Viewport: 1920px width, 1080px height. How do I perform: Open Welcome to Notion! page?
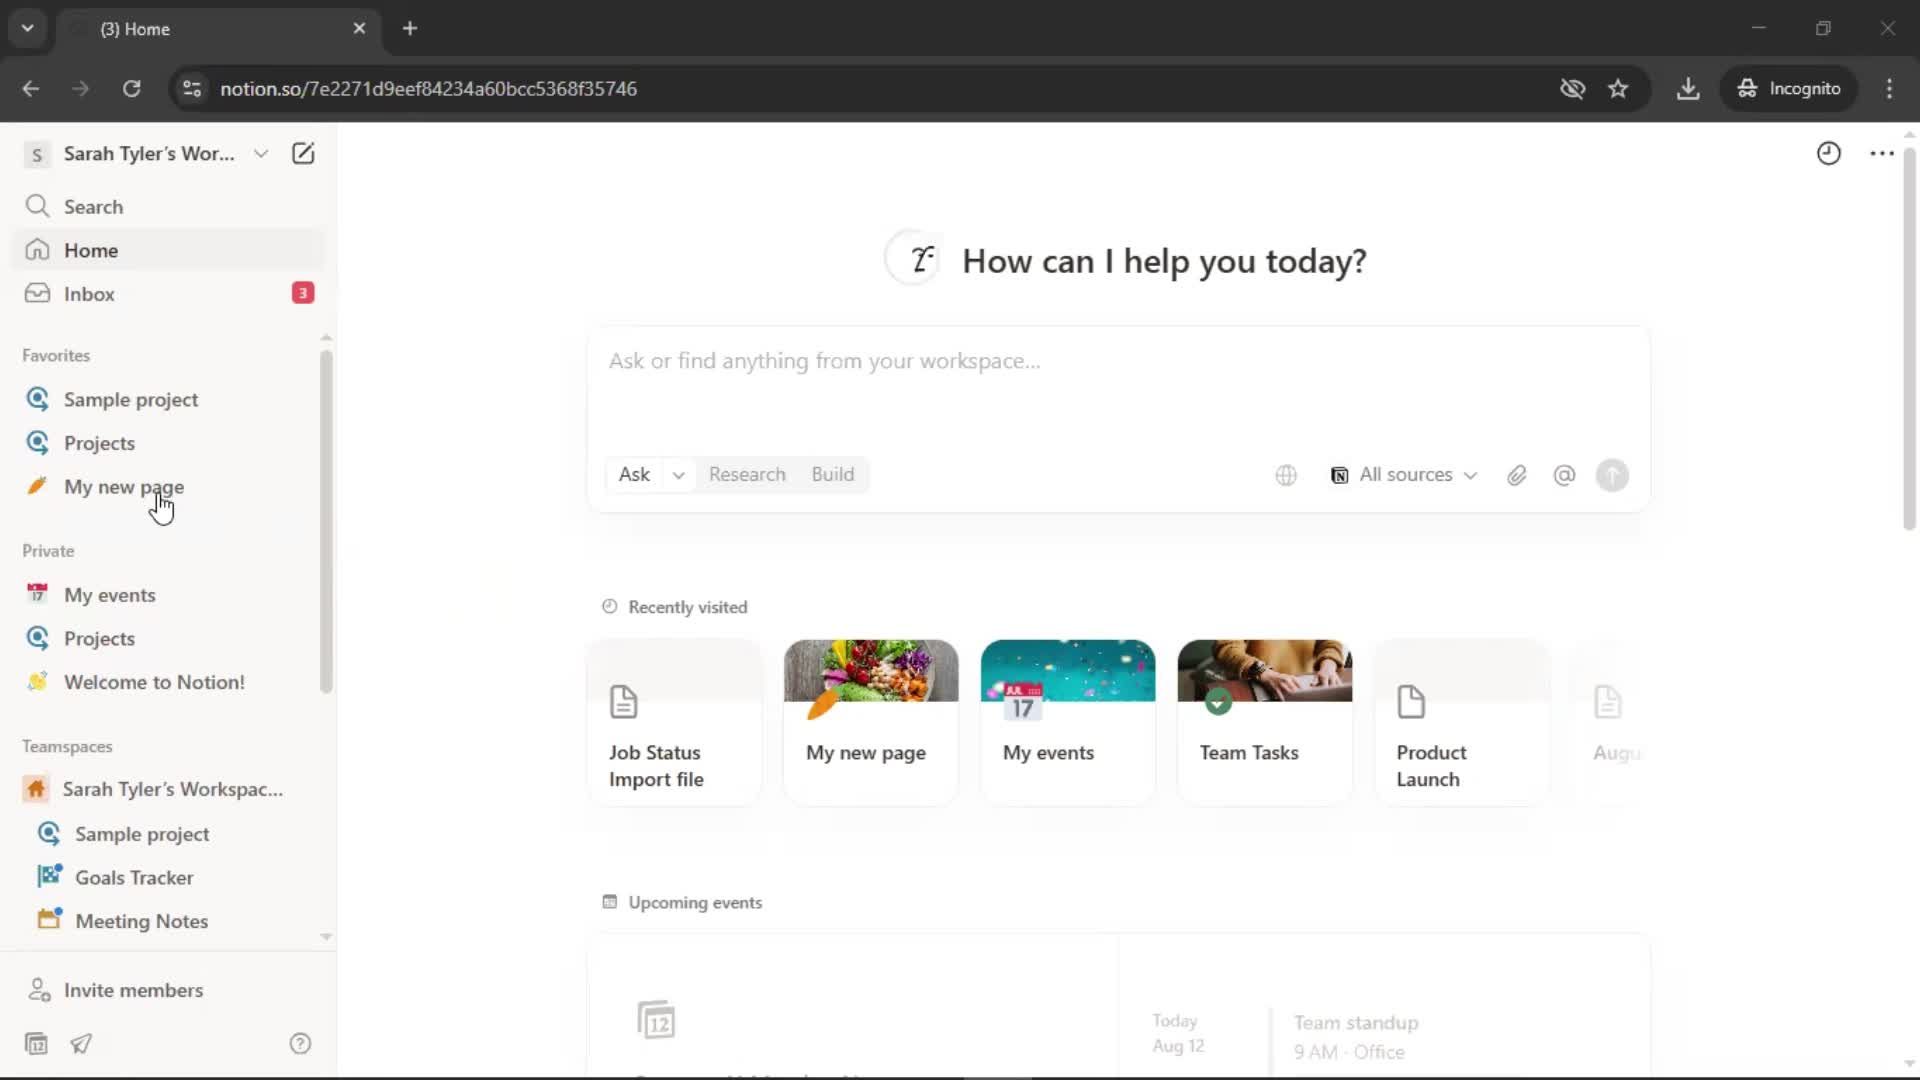pos(168,682)
